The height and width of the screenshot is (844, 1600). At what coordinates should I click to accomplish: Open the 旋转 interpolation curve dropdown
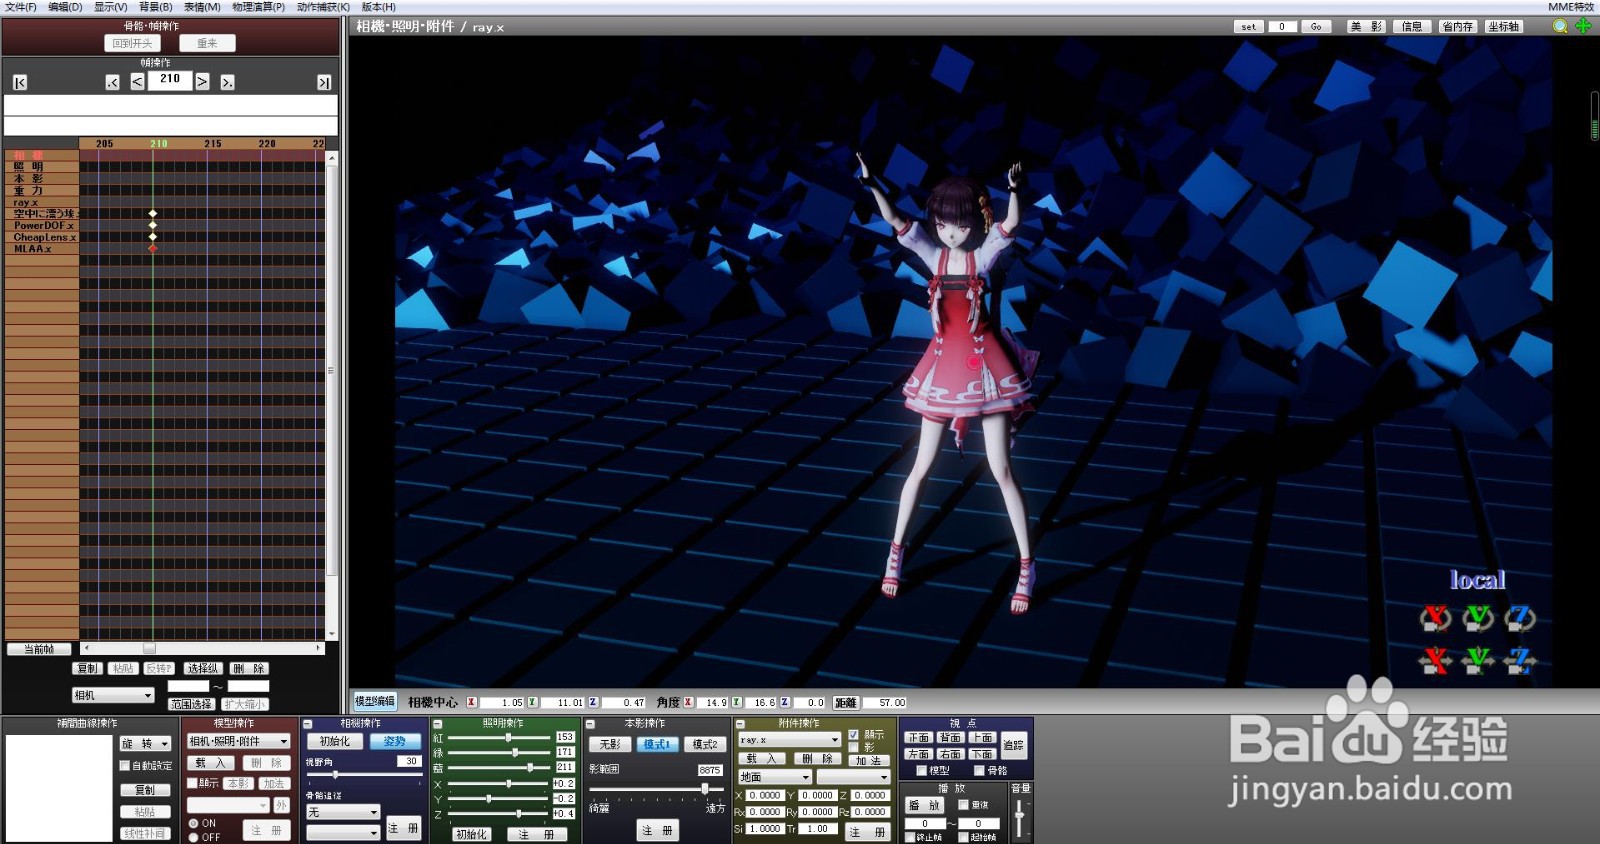145,743
